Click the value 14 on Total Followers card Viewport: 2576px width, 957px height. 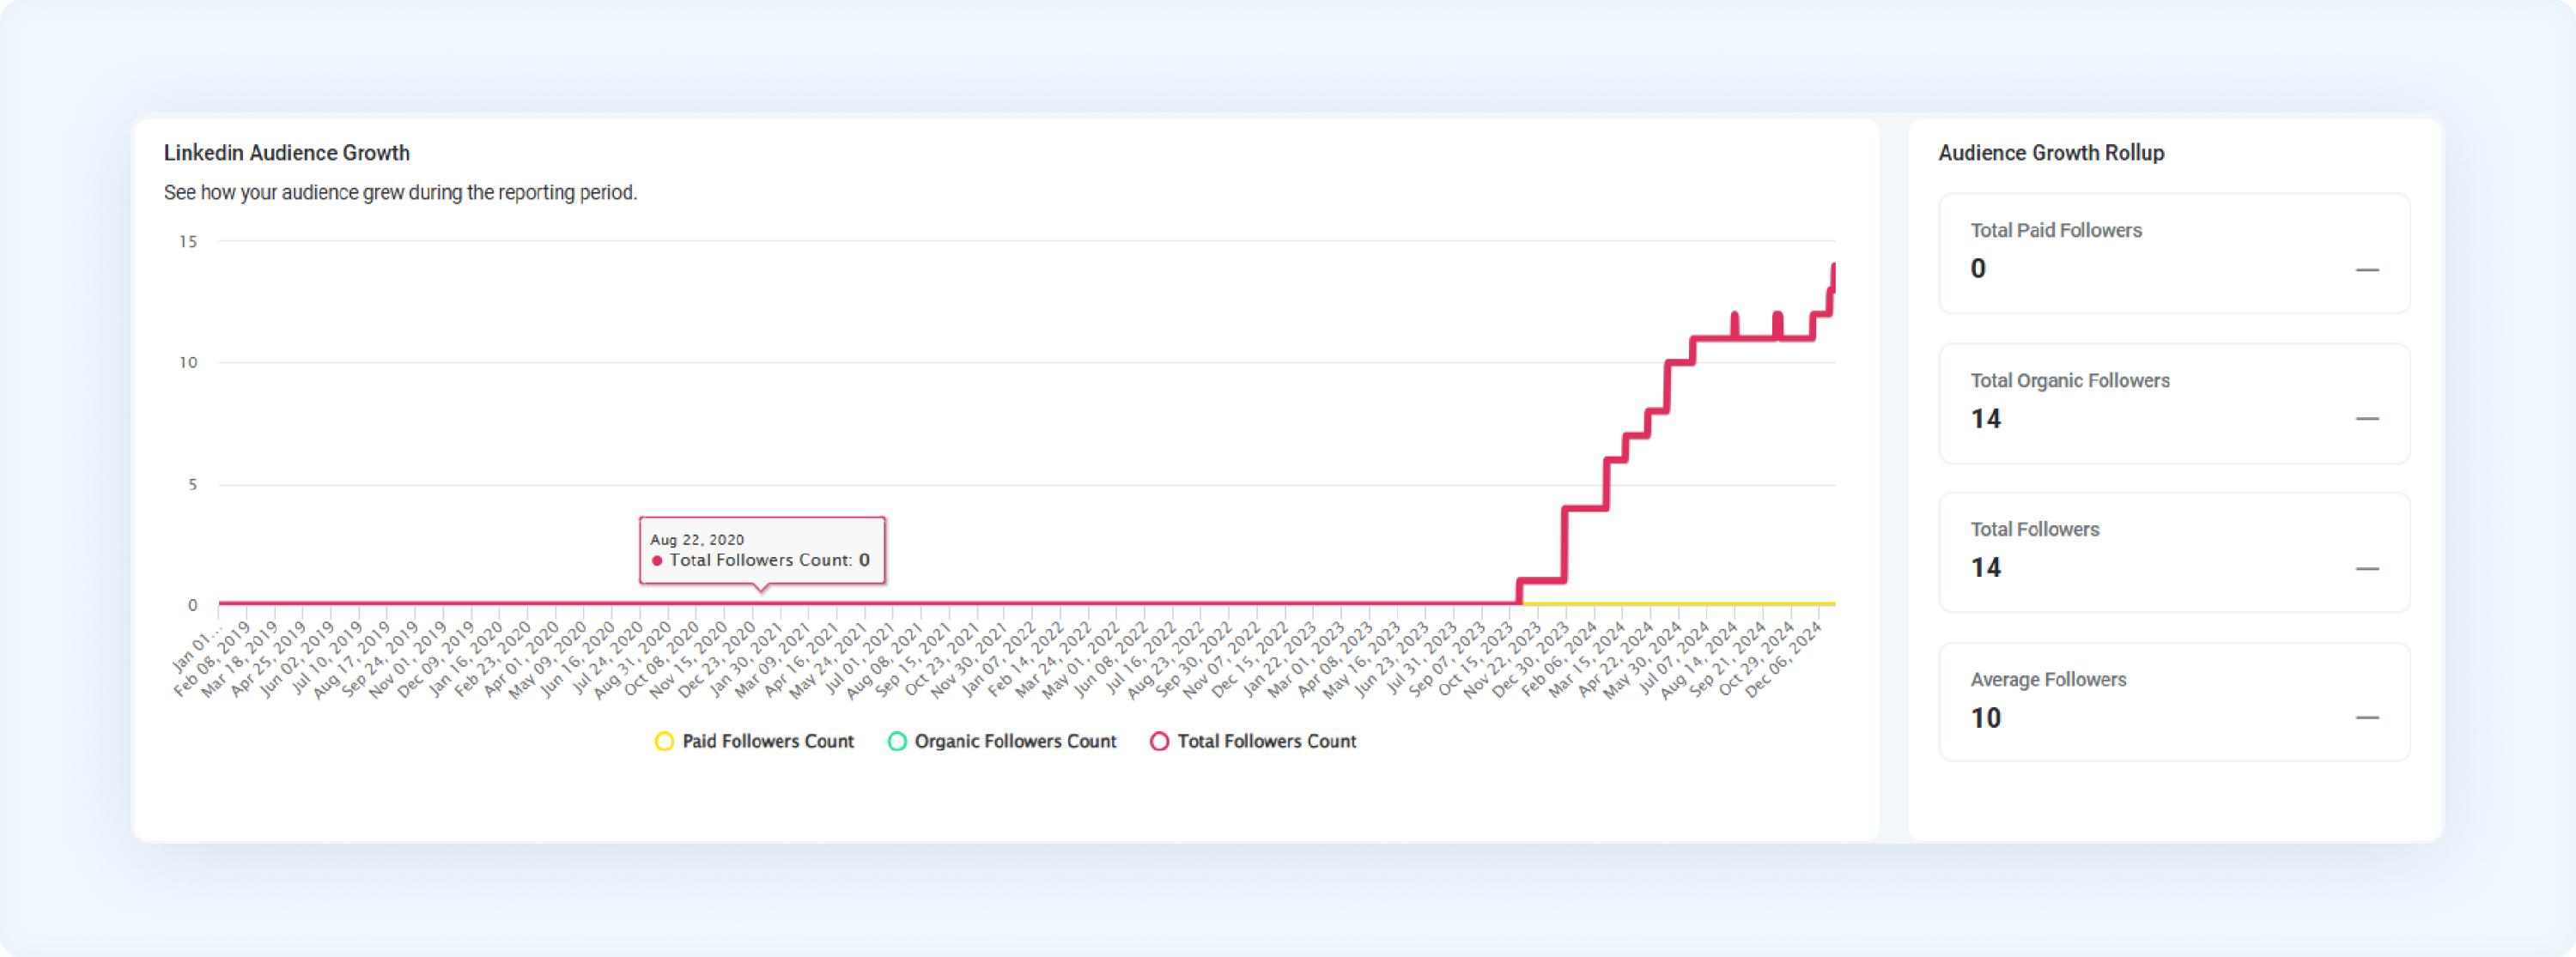[1986, 567]
